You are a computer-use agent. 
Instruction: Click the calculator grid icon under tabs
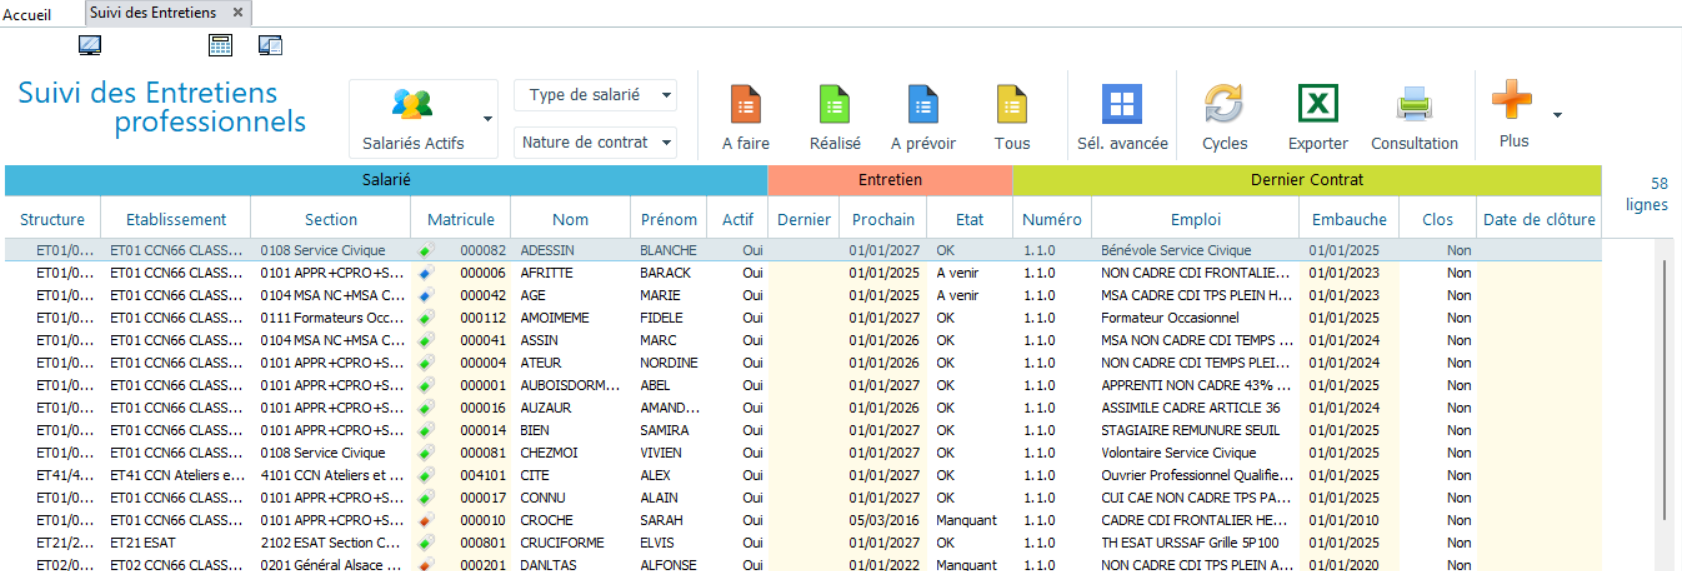coord(220,45)
